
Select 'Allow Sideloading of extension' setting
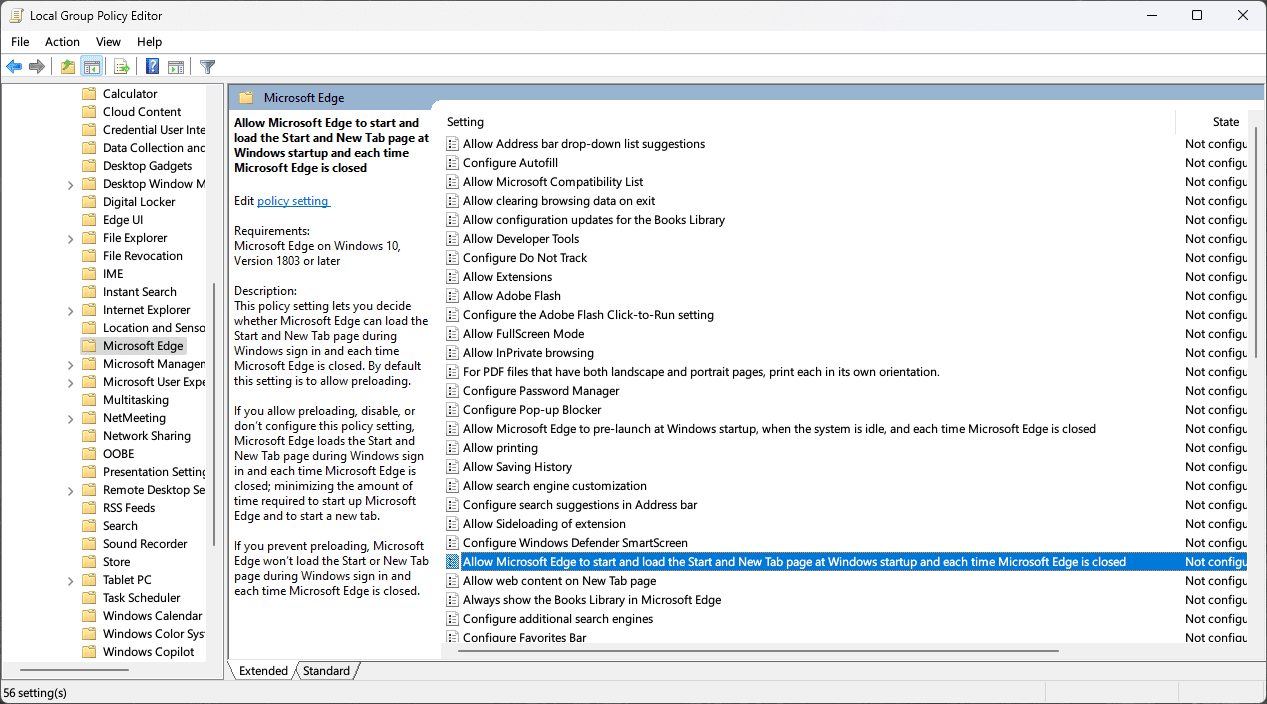(544, 524)
